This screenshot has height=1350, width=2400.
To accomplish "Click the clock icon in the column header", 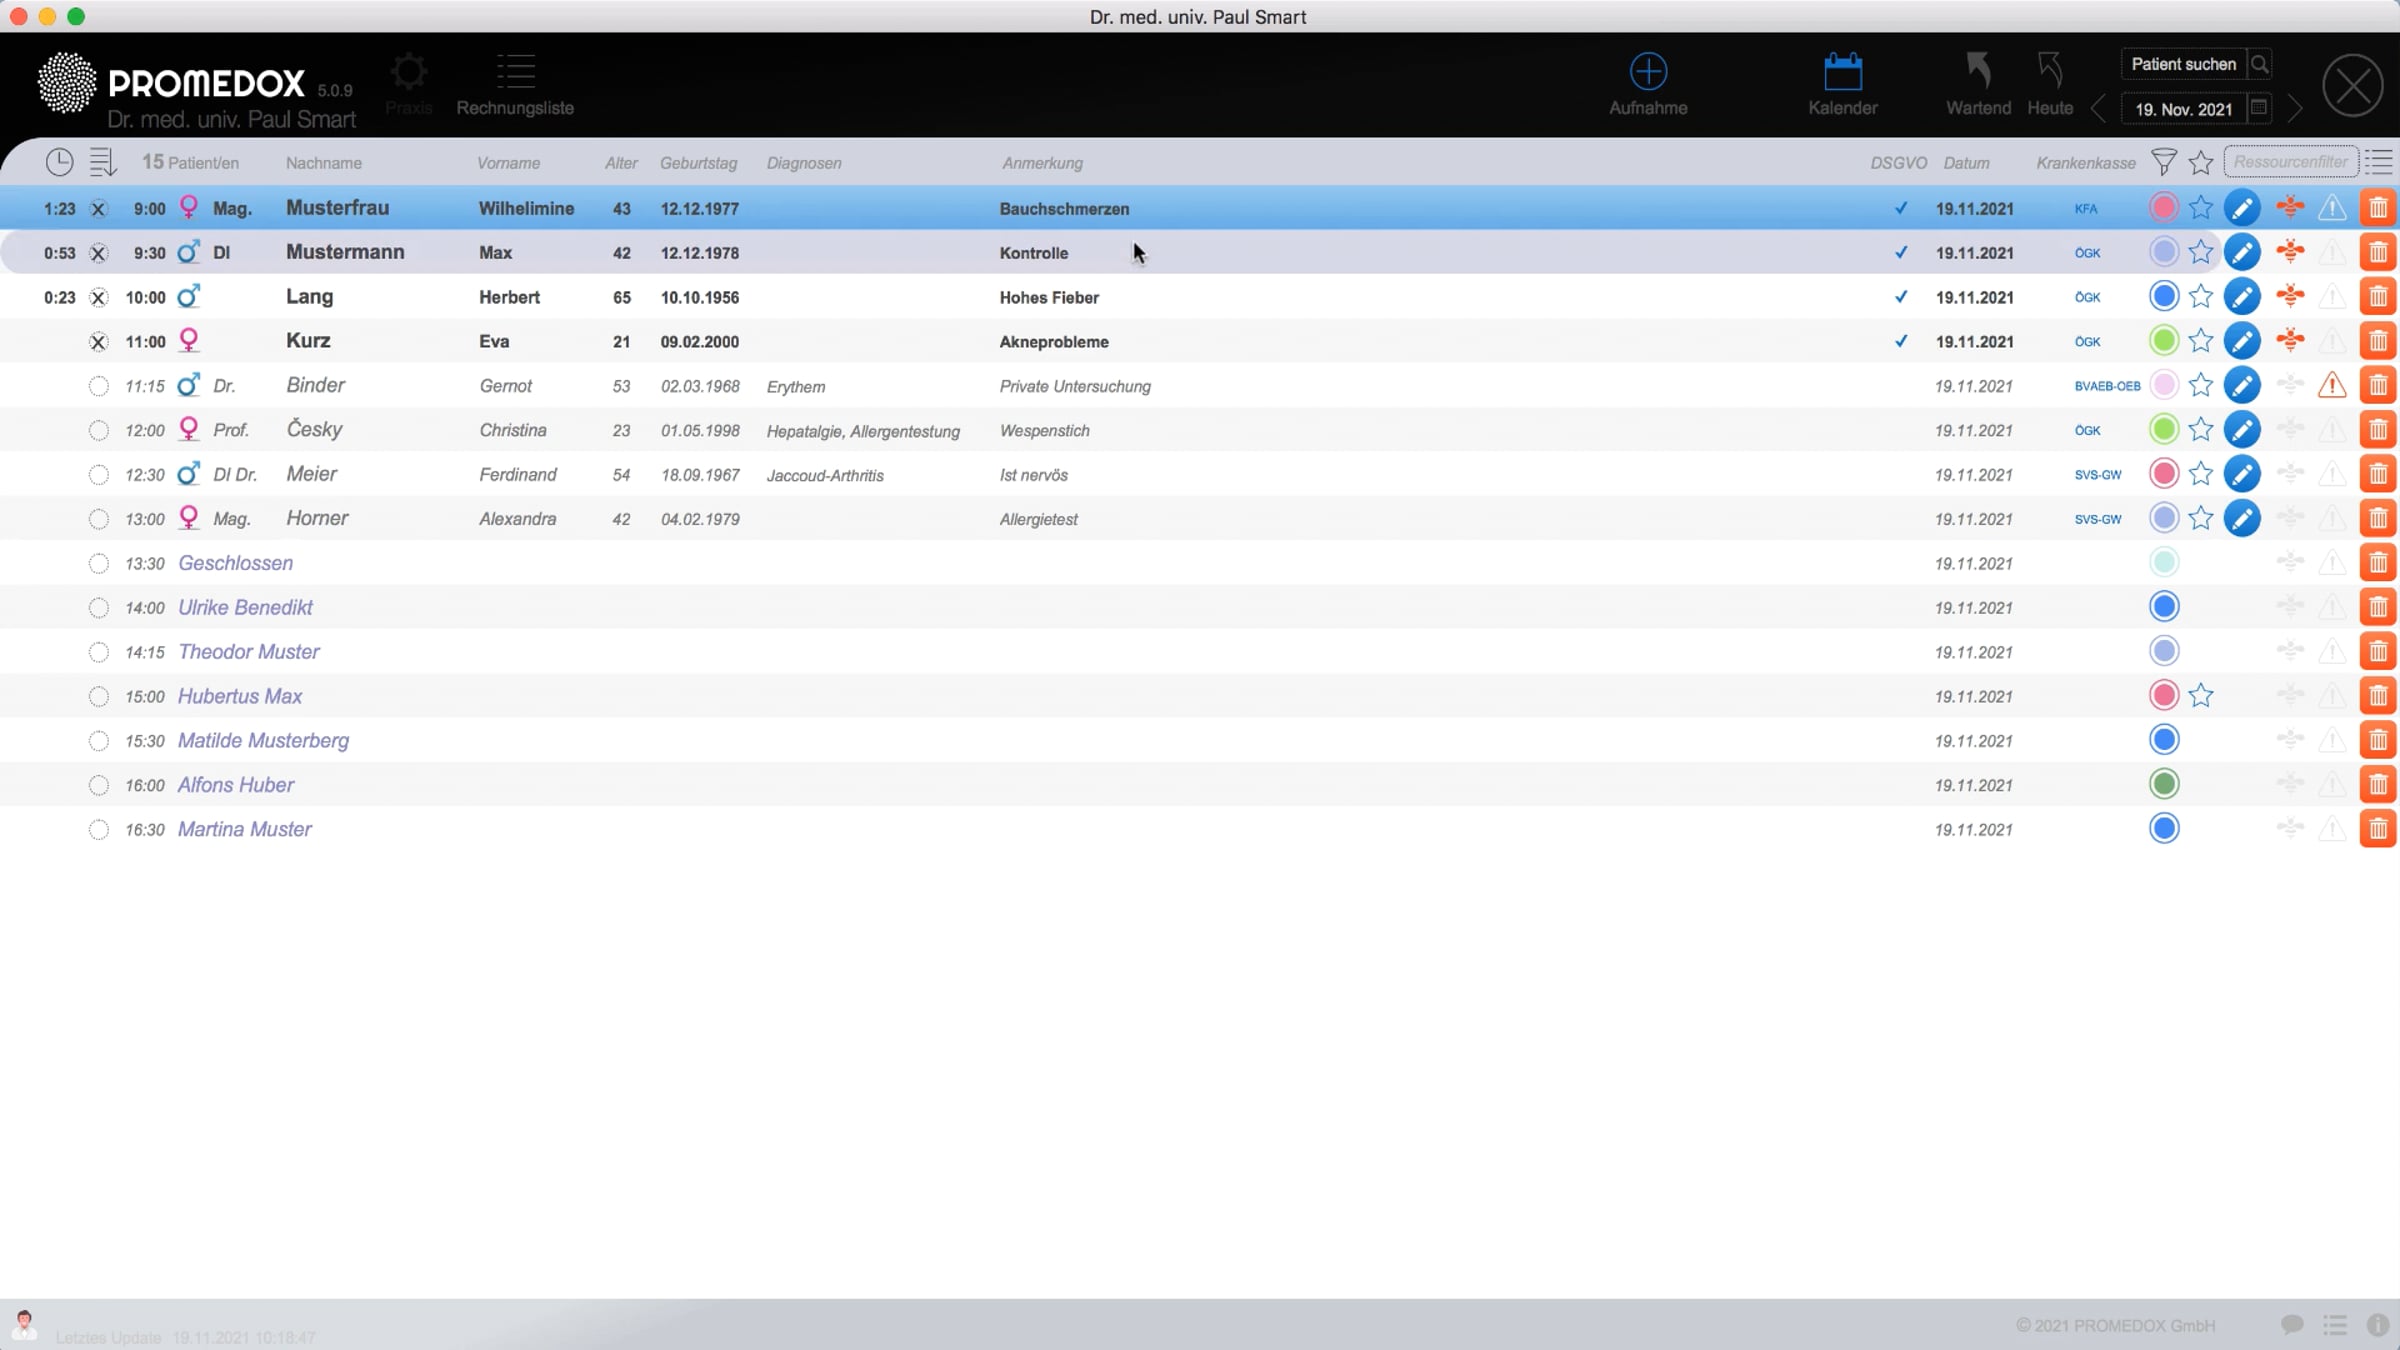I will 59,162.
